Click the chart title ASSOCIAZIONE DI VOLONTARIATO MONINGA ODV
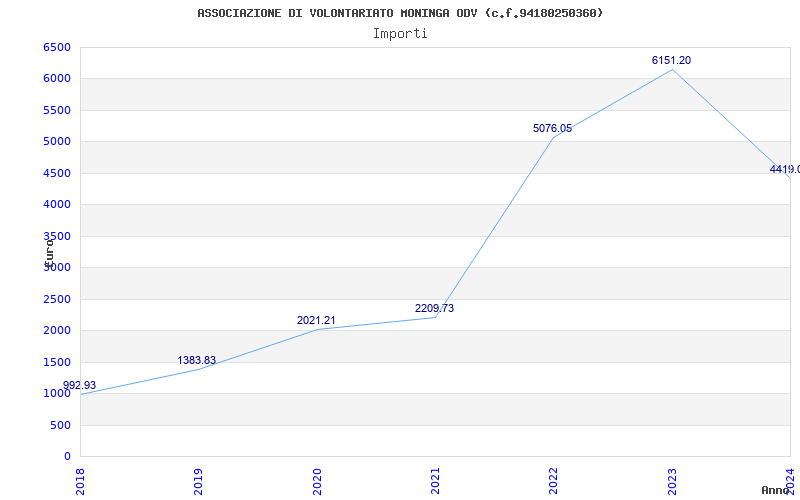 click(x=400, y=13)
